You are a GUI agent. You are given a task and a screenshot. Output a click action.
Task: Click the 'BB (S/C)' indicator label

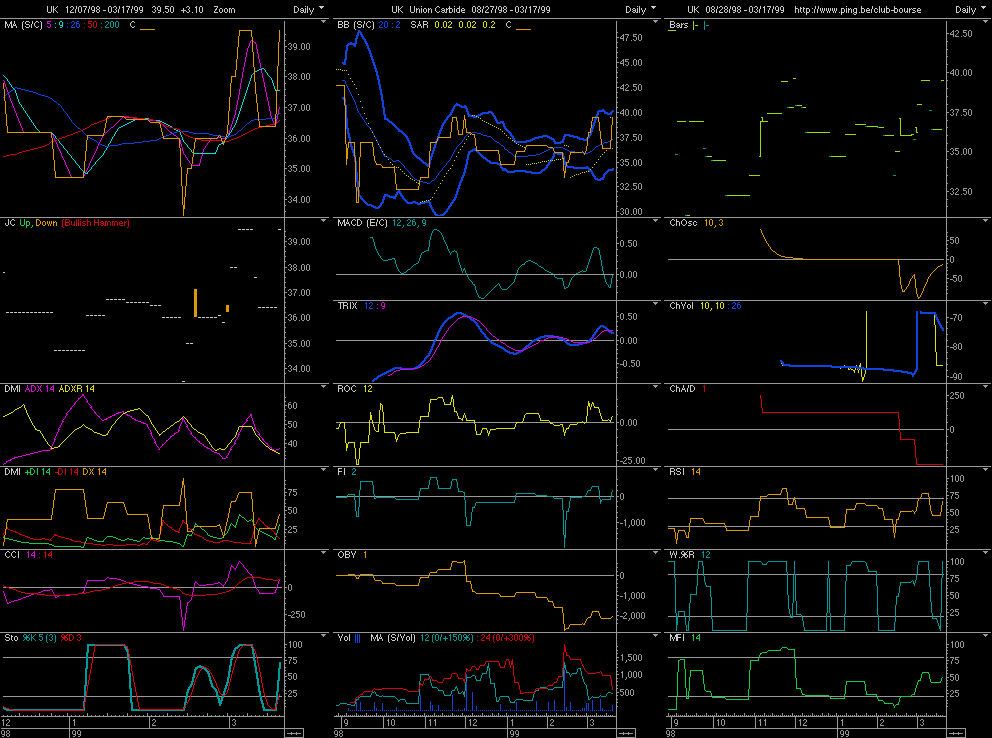[355, 25]
